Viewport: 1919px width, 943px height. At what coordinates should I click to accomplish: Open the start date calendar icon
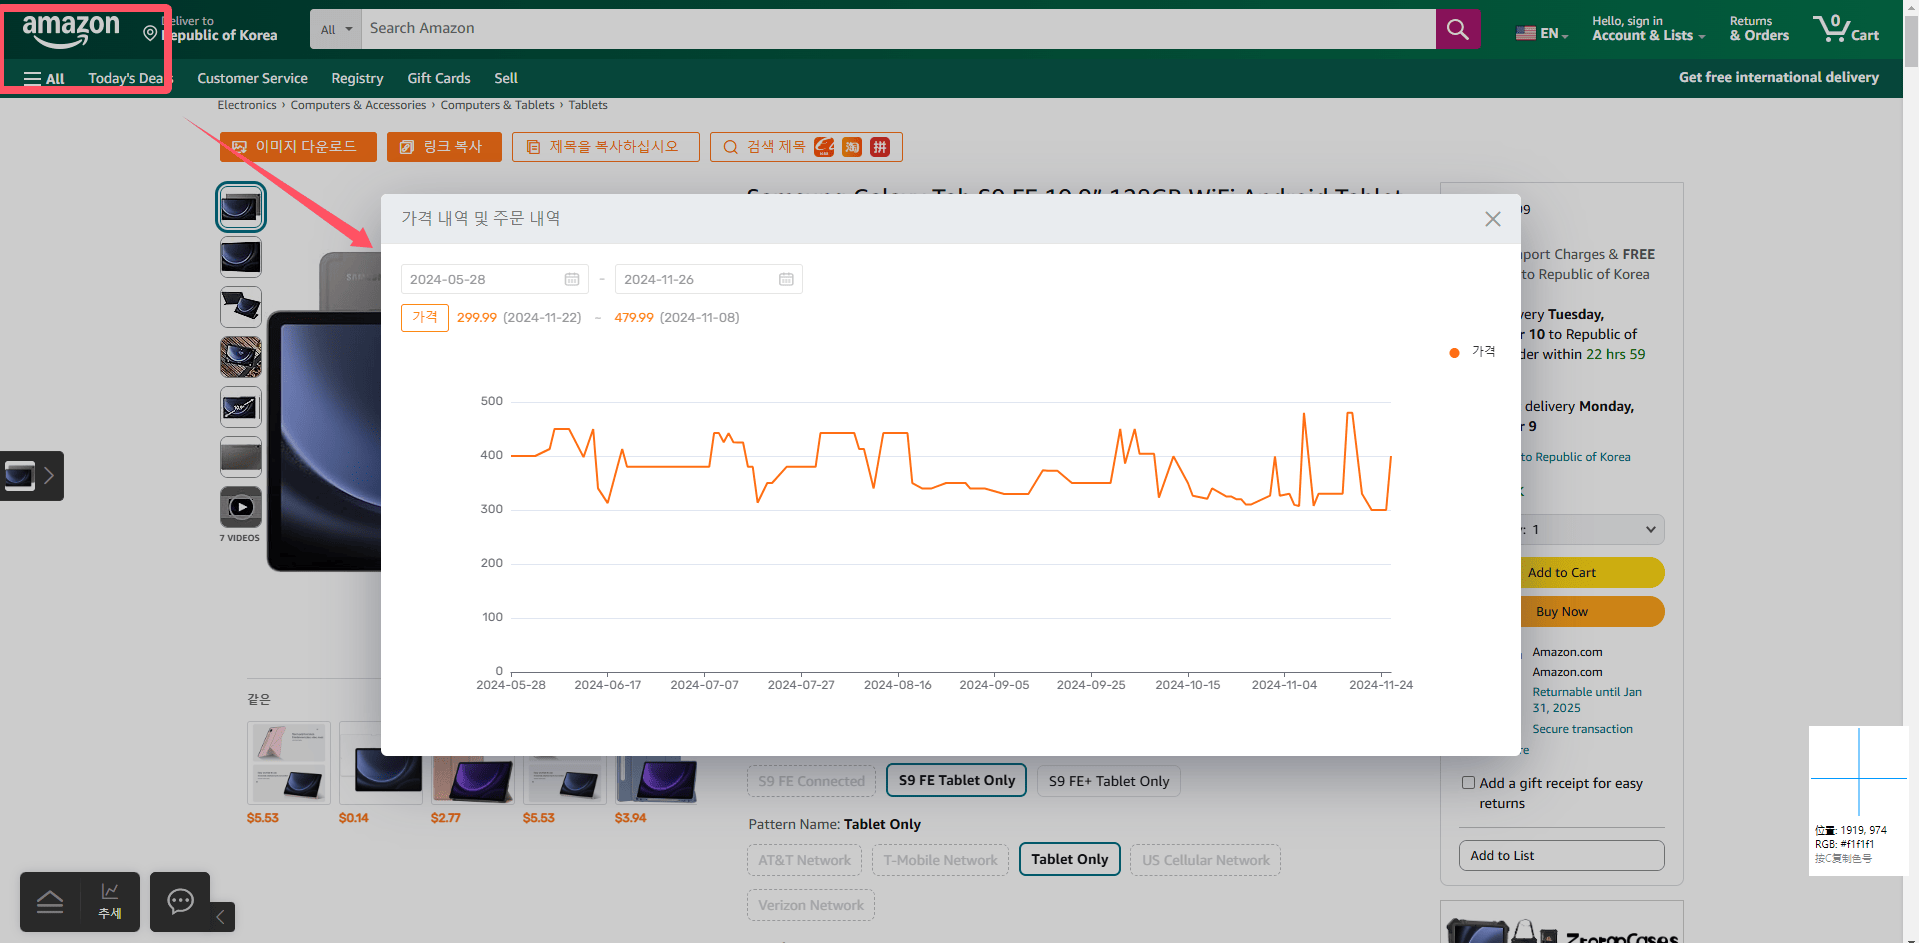pyautogui.click(x=572, y=279)
